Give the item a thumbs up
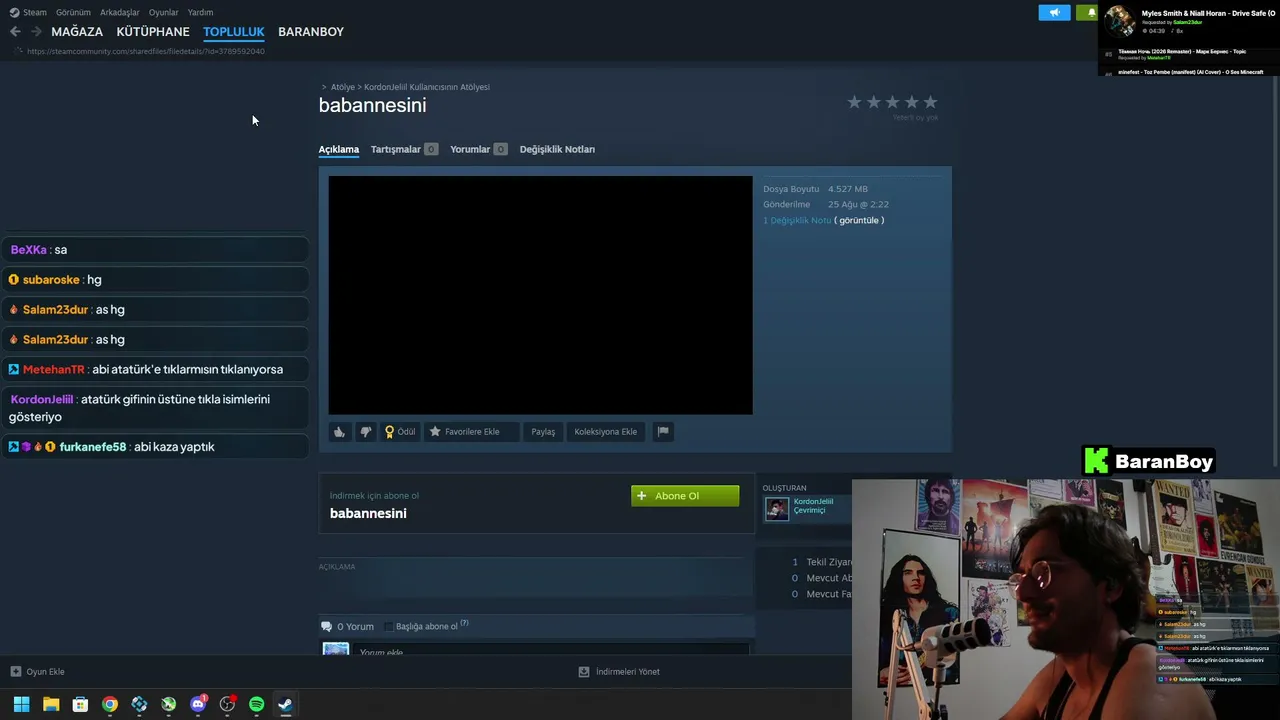This screenshot has width=1280, height=720. pyautogui.click(x=340, y=432)
